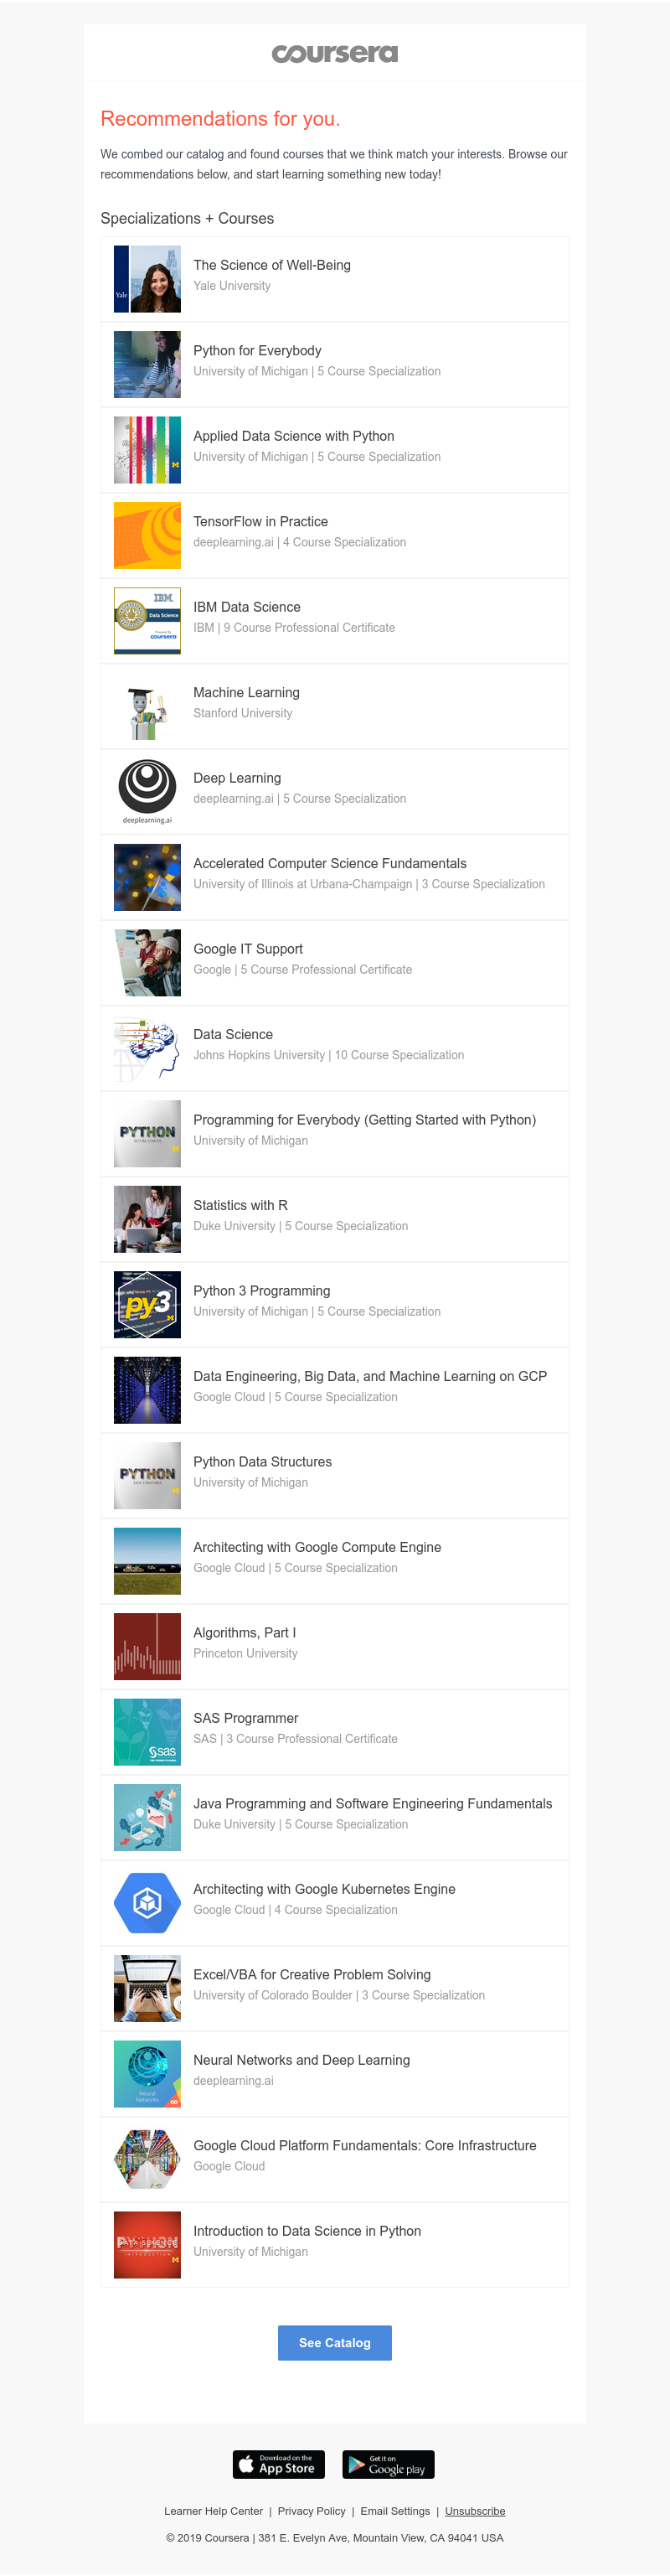This screenshot has width=670, height=2576.
Task: Tap the Get it on Google Play badge
Action: (388, 2464)
